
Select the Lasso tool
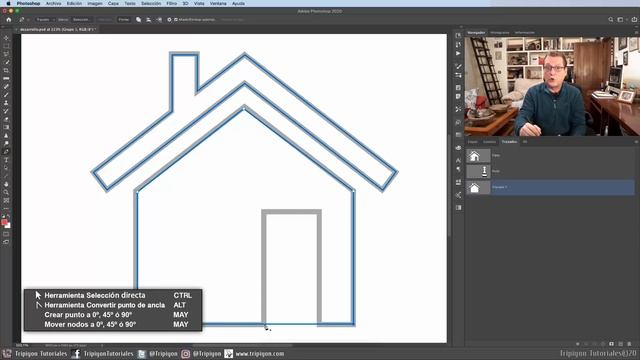(x=6, y=54)
